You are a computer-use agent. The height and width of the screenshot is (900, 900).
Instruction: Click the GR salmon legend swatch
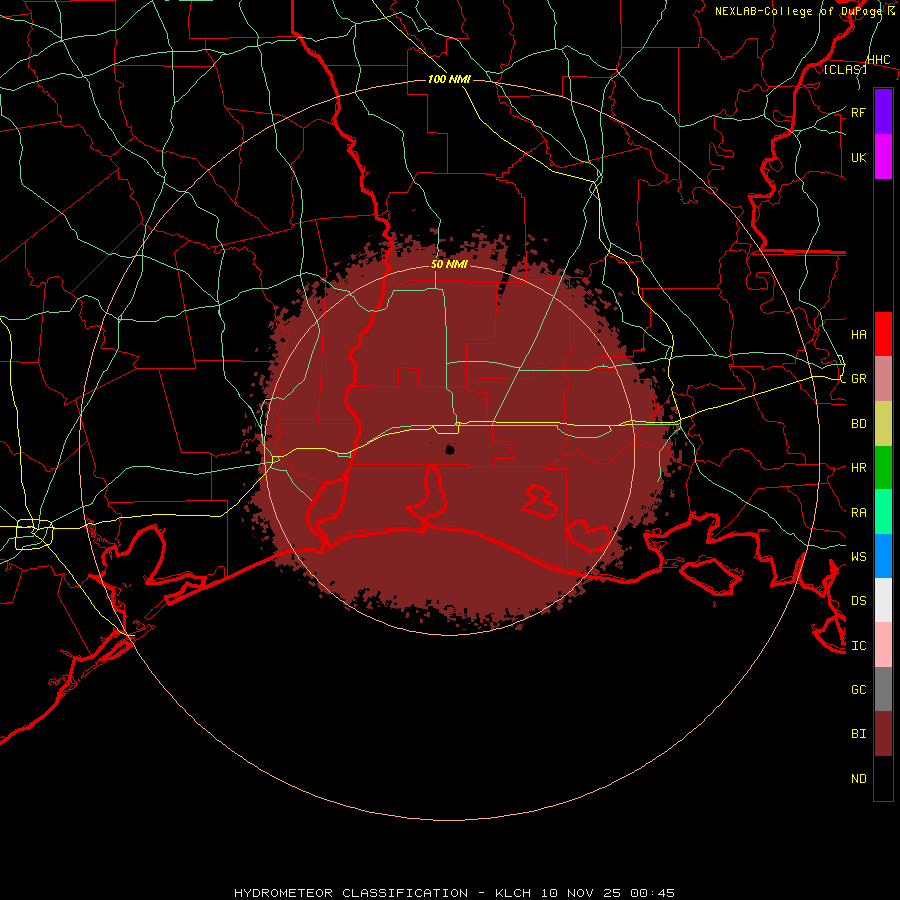pyautogui.click(x=883, y=379)
